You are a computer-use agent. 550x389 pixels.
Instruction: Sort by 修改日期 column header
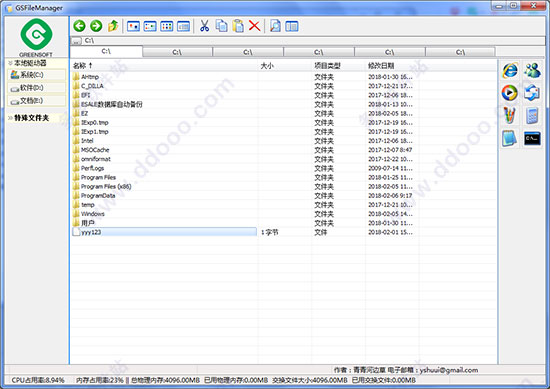pos(392,66)
